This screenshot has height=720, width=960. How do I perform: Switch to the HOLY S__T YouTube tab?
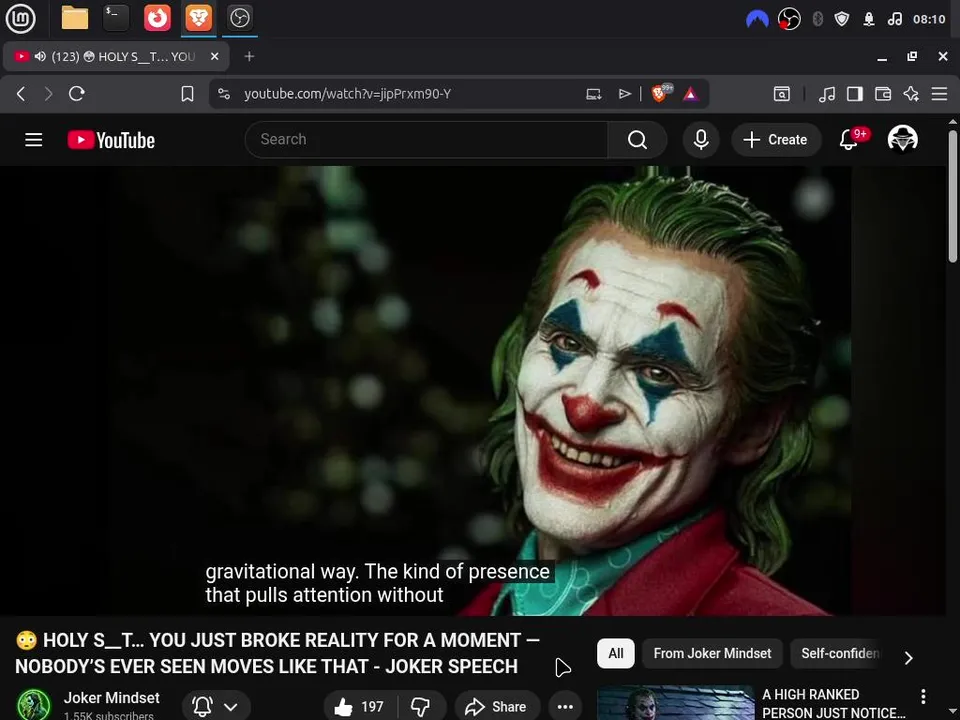coord(116,56)
